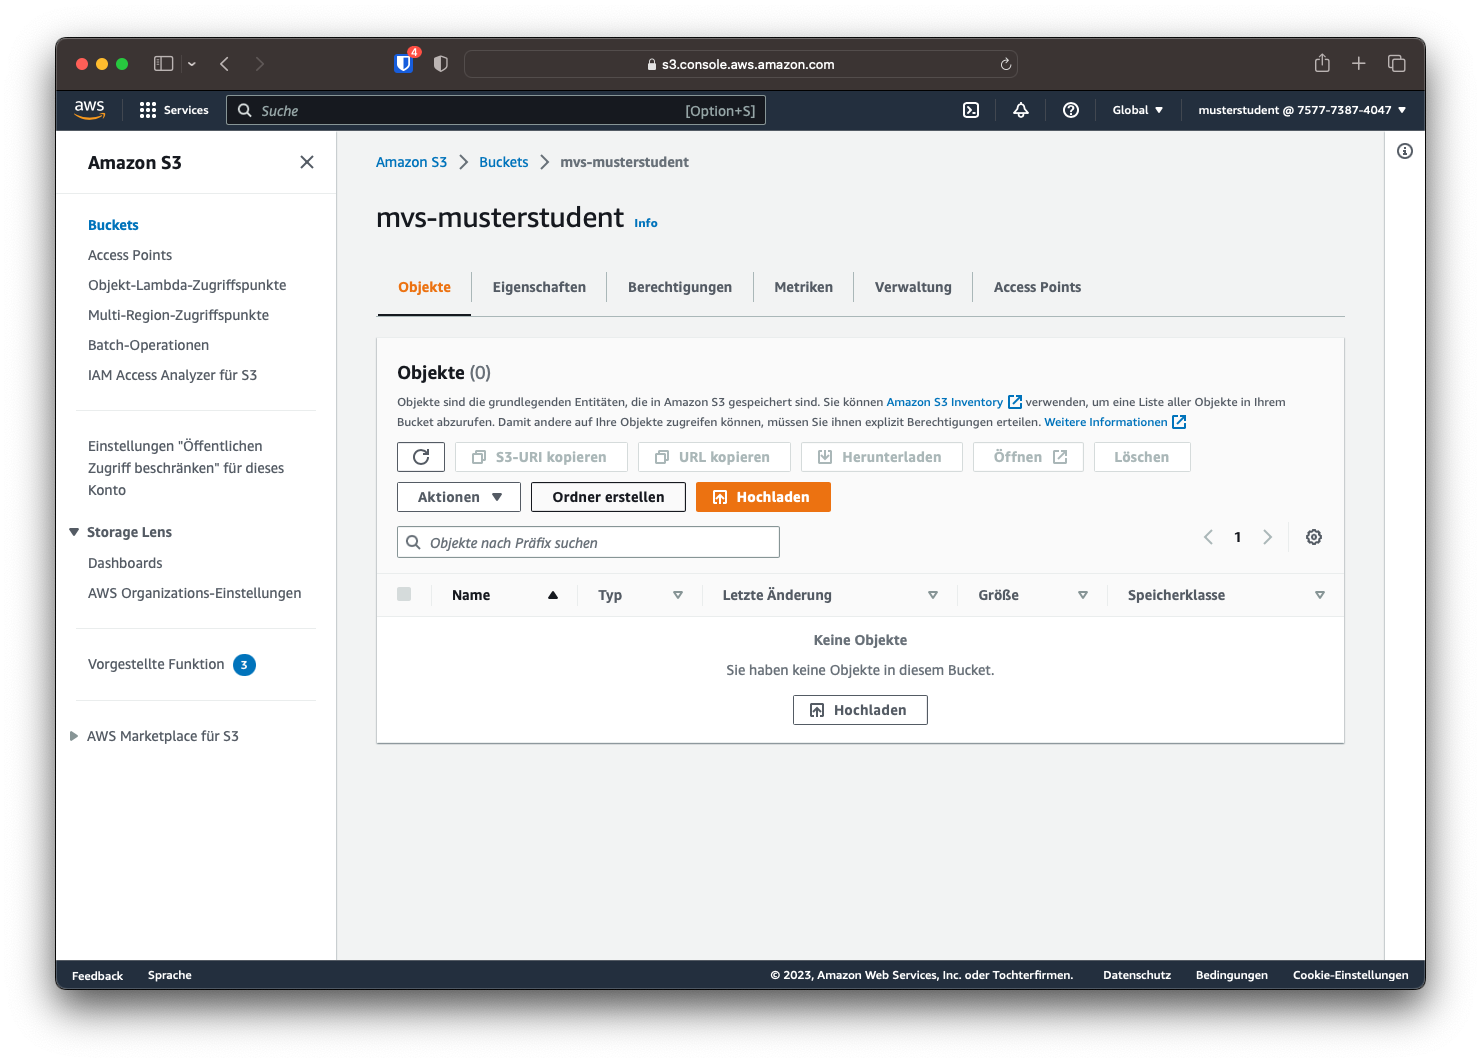Viewport: 1481px width, 1063px height.
Task: Click the AWS logo home icon
Action: [x=89, y=110]
